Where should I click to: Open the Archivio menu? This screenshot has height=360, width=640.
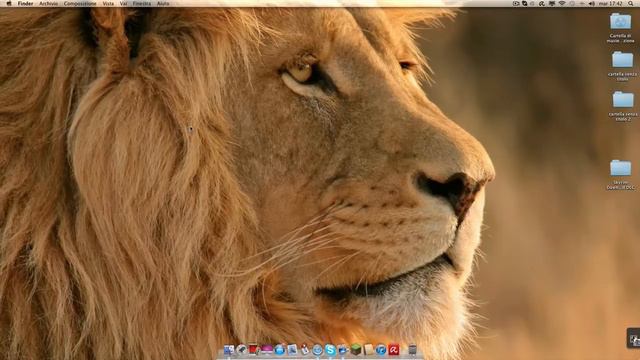49,3
